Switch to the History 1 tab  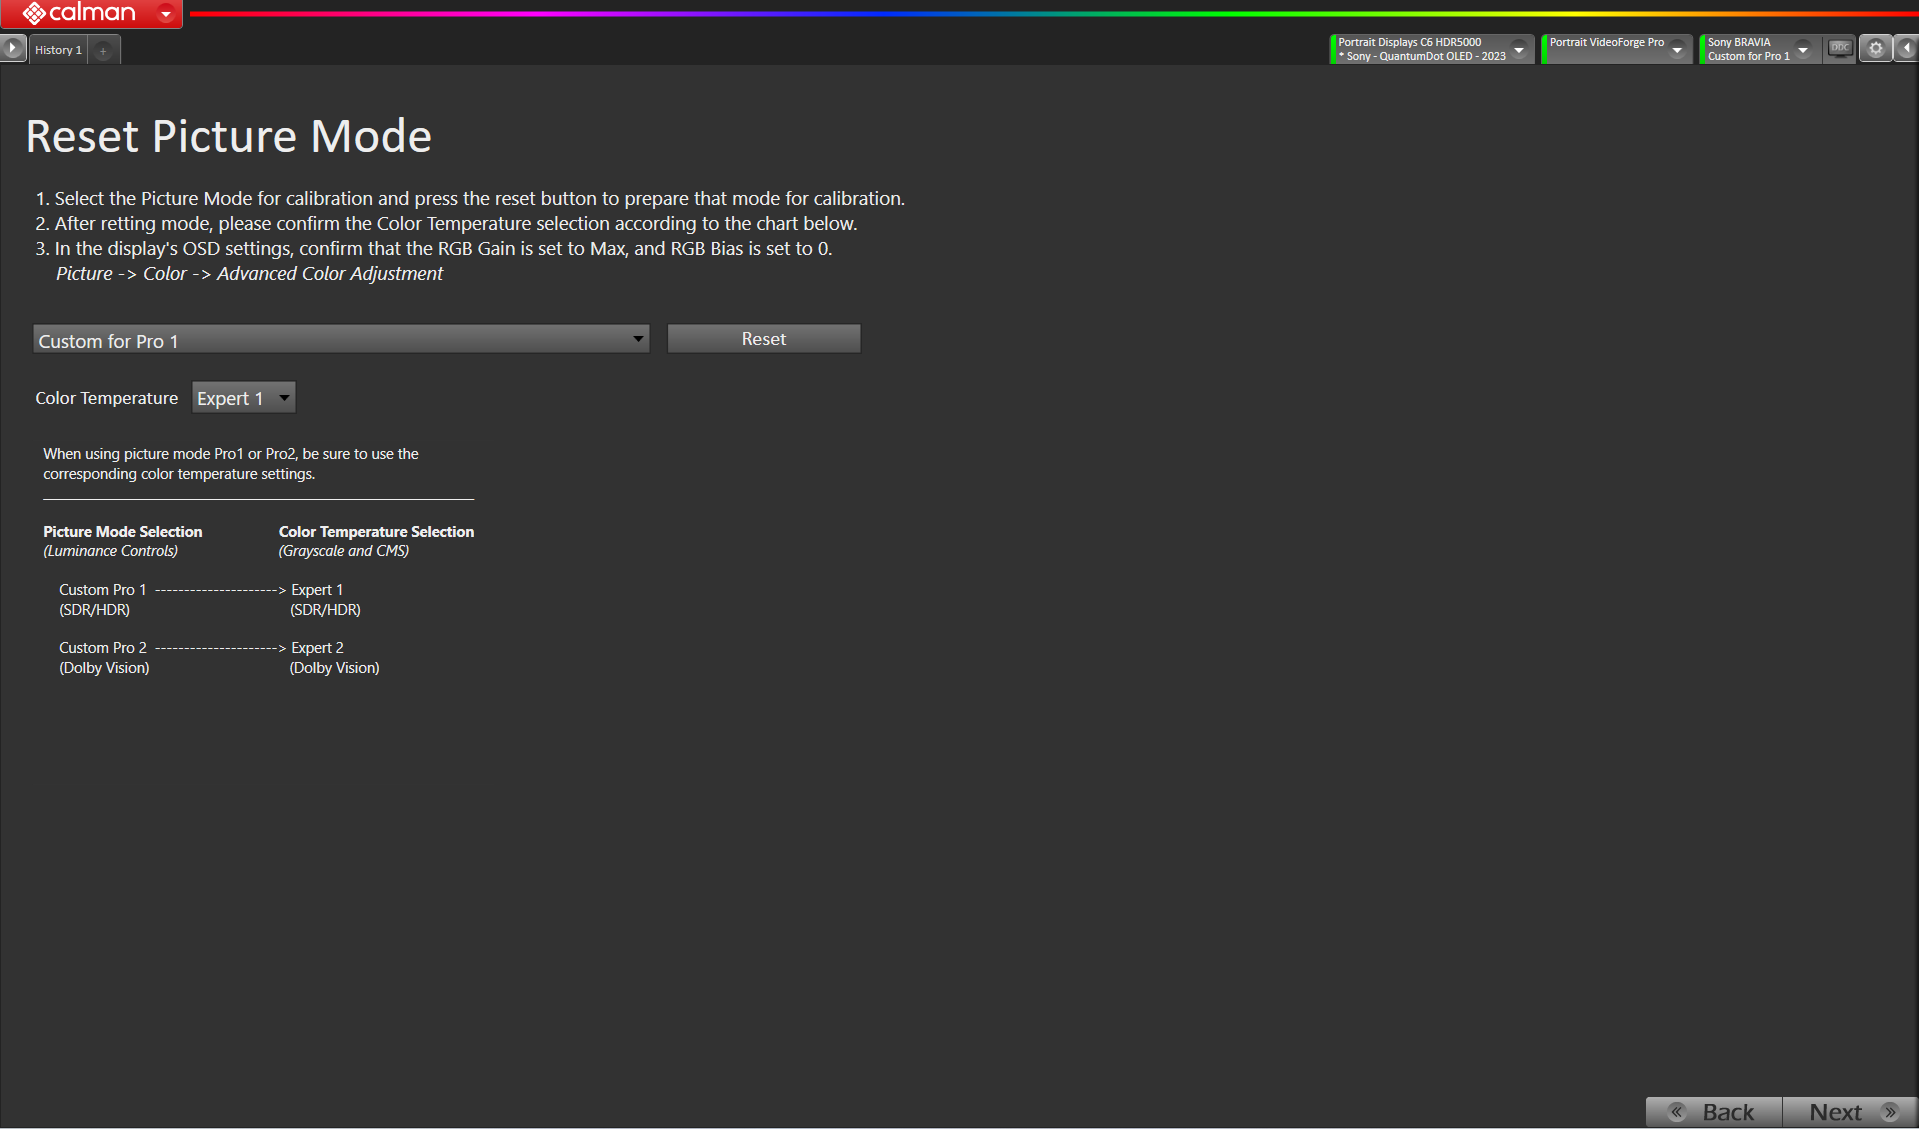click(x=58, y=50)
